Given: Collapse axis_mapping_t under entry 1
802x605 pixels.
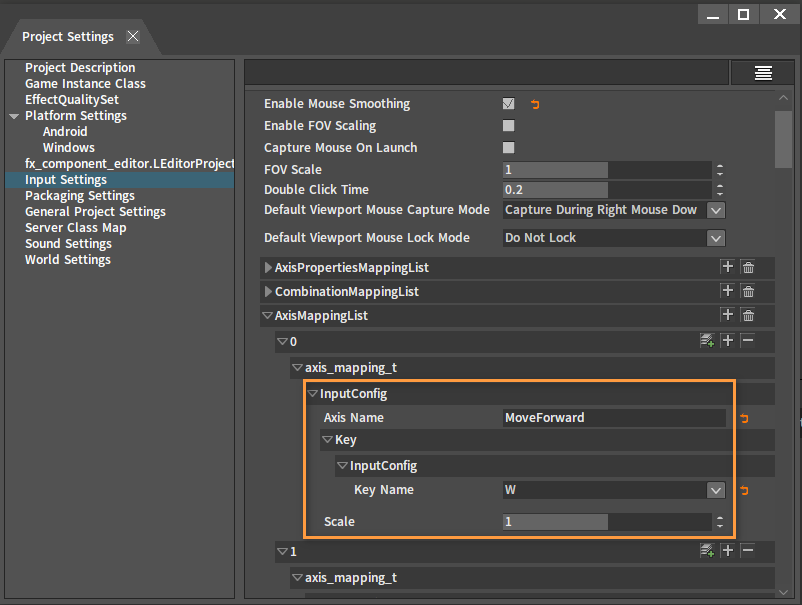Looking at the screenshot, I should coord(297,578).
